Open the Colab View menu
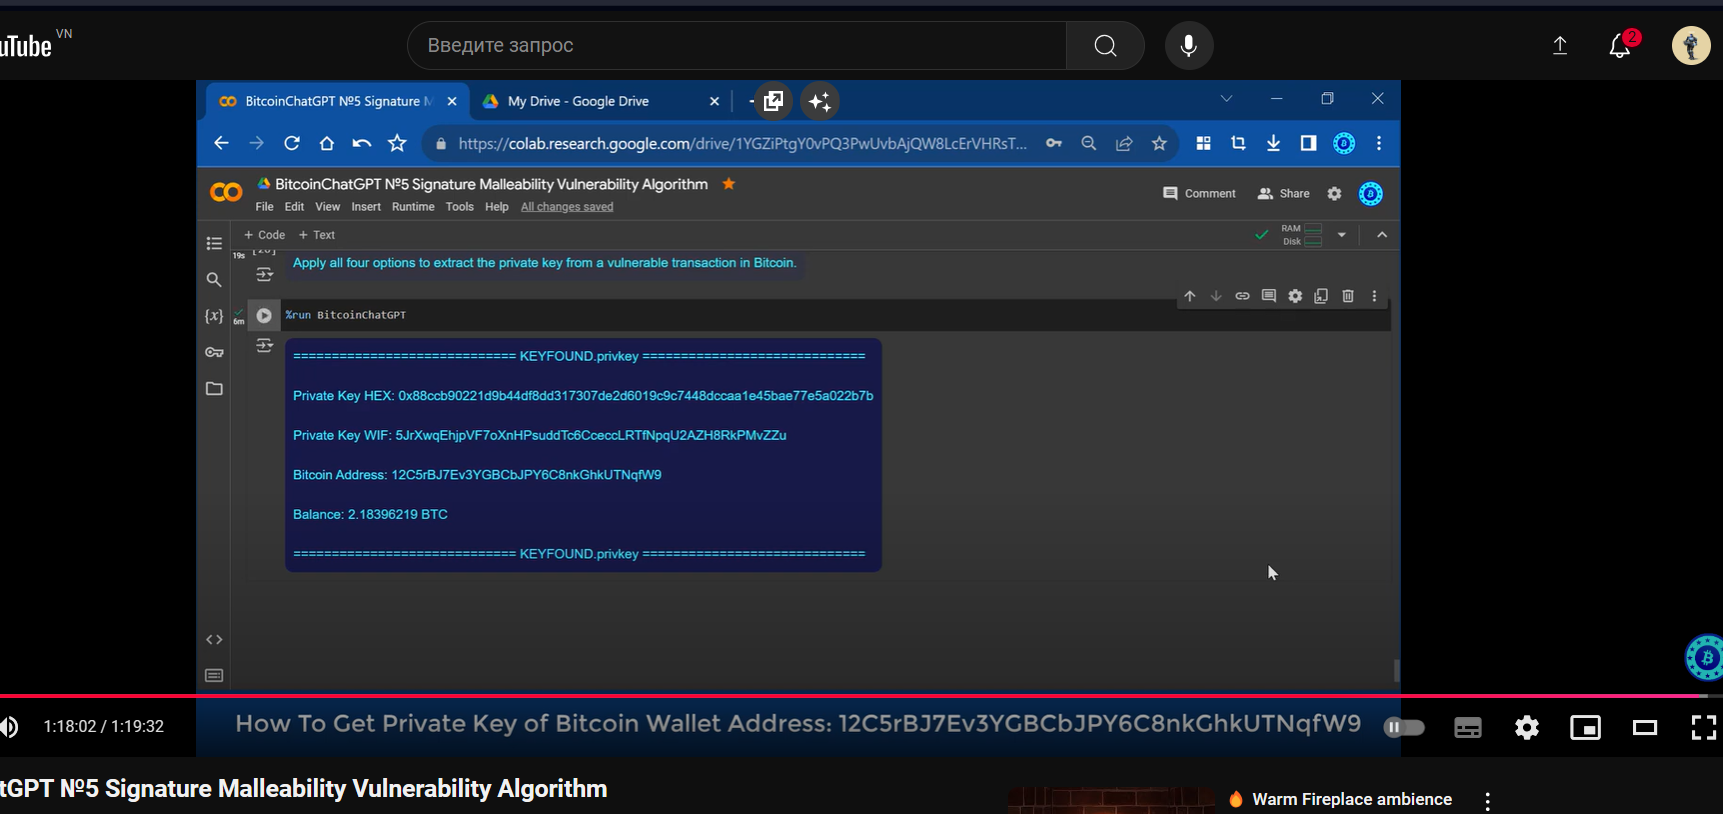The height and width of the screenshot is (814, 1723). [327, 207]
